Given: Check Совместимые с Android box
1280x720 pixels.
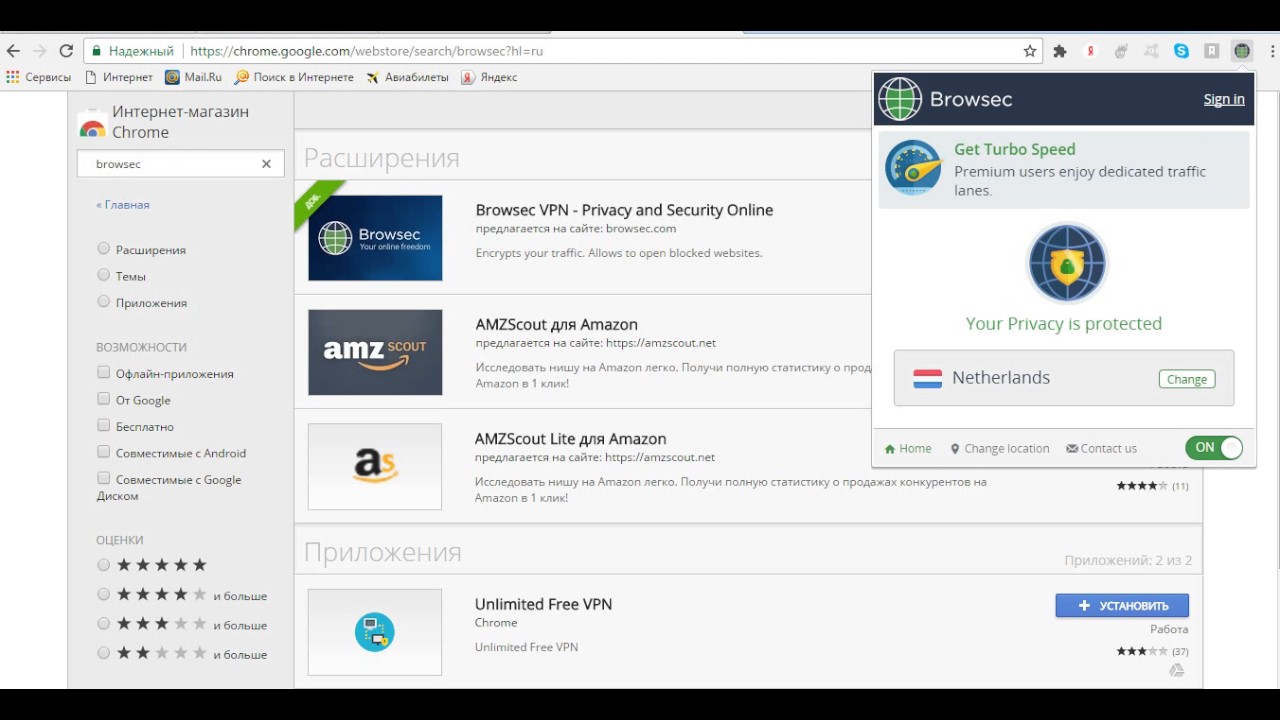Looking at the screenshot, I should click(103, 452).
